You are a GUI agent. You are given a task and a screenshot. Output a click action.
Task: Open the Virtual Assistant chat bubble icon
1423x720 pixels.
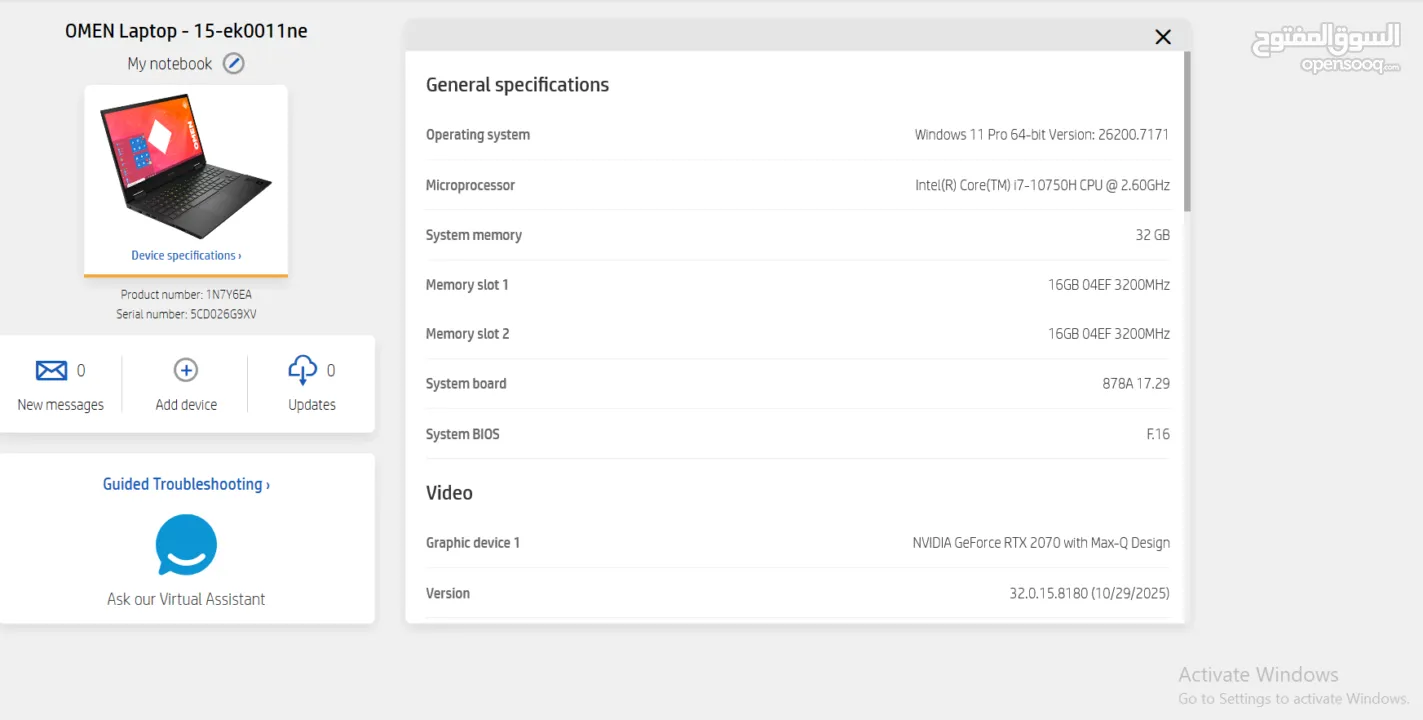tap(186, 545)
